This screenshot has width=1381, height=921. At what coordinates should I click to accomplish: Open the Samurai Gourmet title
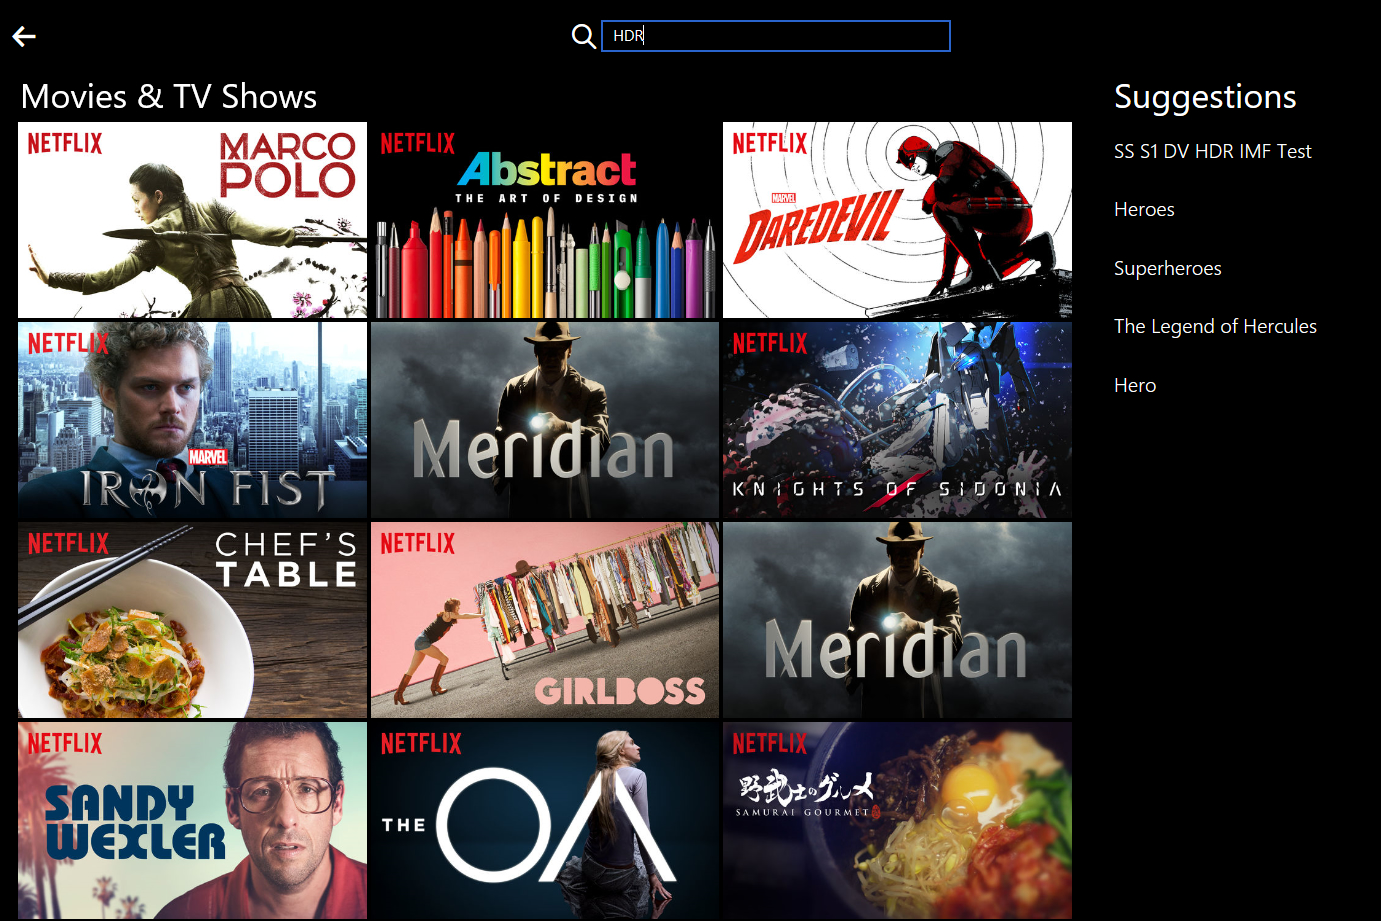point(897,820)
